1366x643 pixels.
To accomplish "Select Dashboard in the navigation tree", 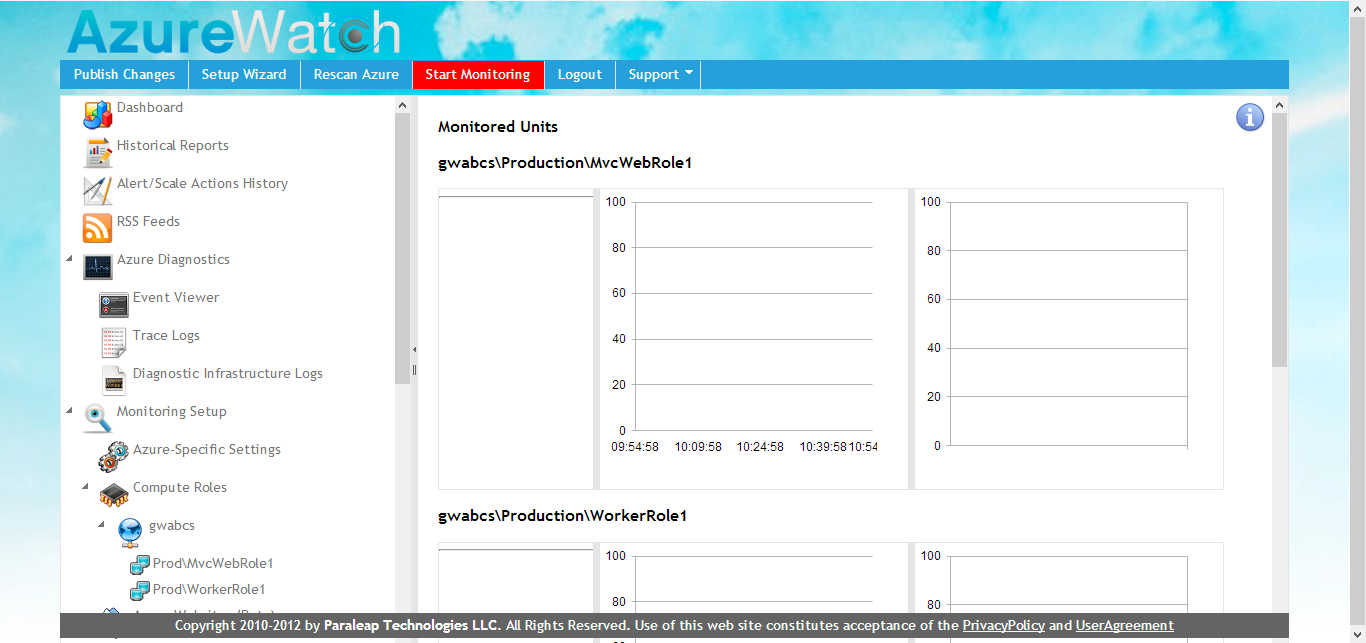I will [150, 107].
